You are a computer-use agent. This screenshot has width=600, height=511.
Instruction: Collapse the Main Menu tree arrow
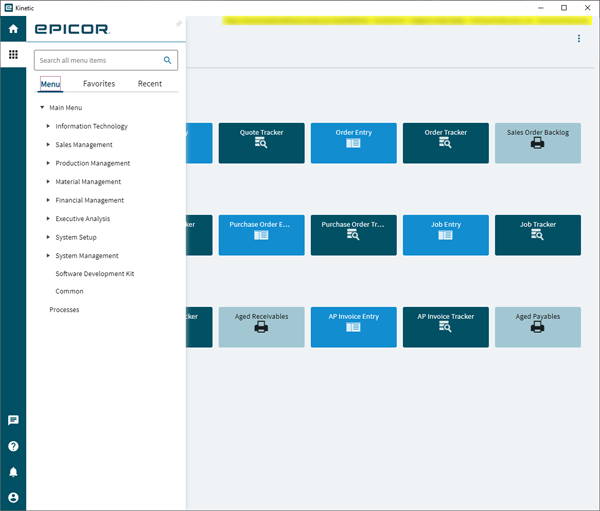click(x=42, y=108)
